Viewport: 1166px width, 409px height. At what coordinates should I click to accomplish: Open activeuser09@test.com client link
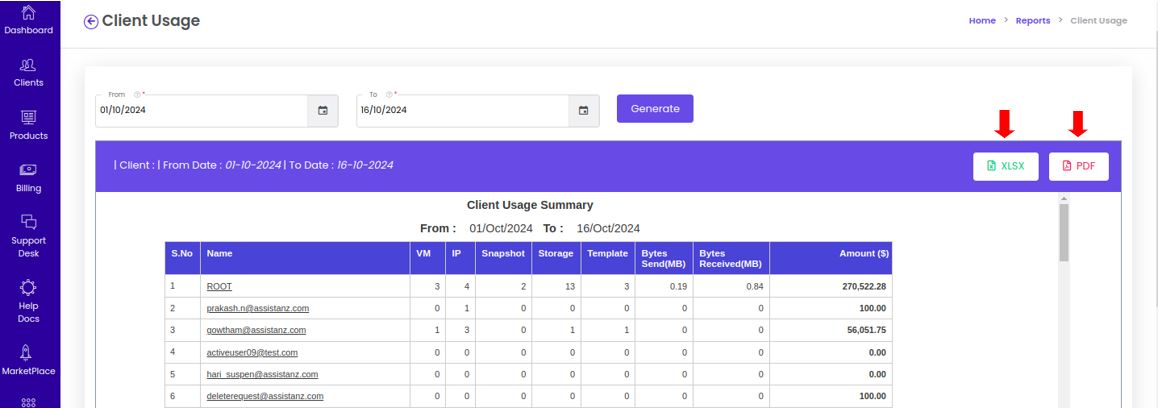click(252, 352)
